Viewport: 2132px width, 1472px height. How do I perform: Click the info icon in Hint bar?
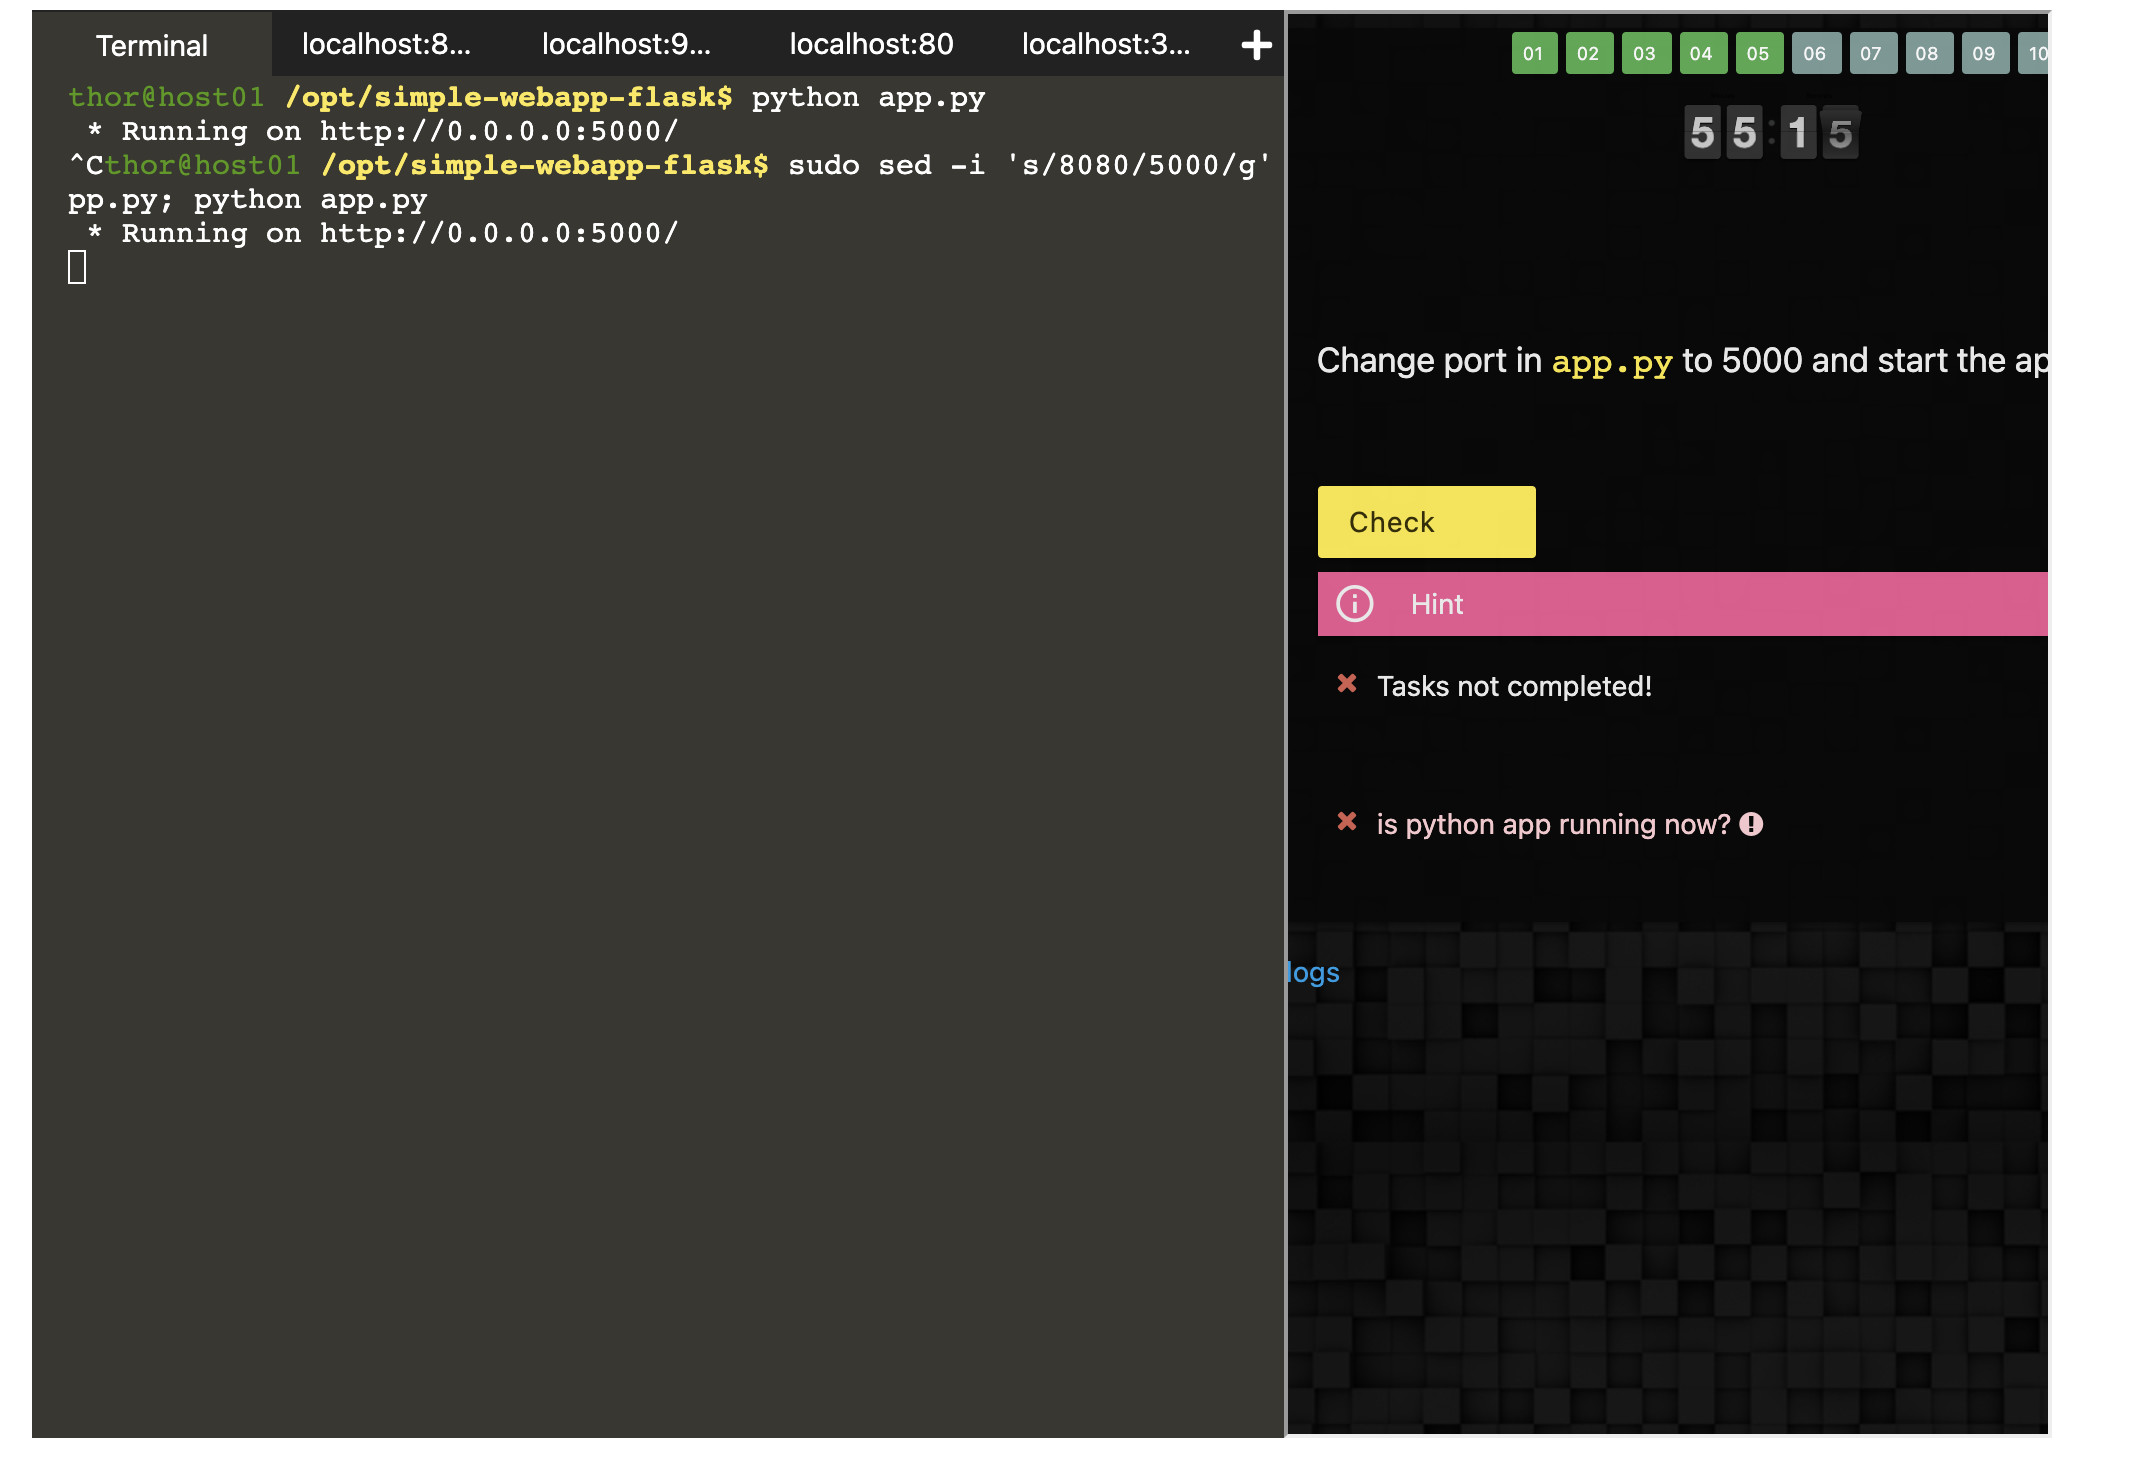click(1354, 604)
